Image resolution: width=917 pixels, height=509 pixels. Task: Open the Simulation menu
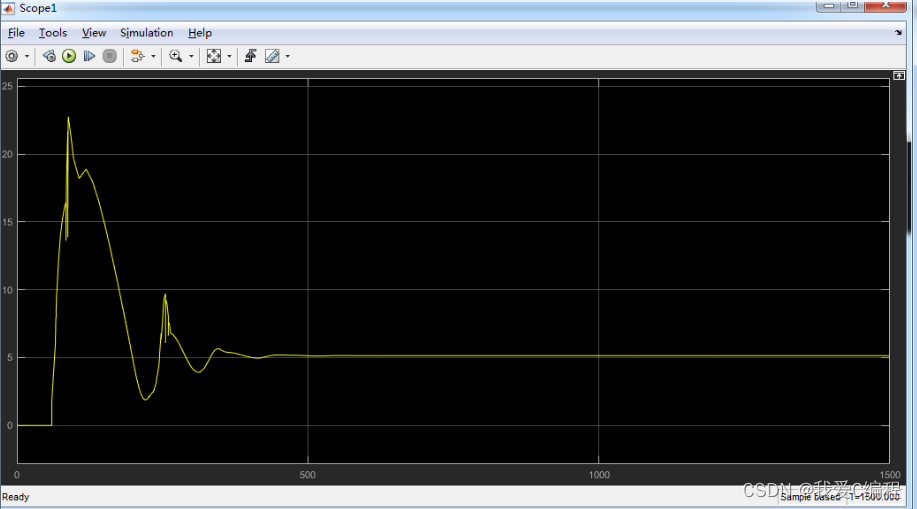click(x=146, y=33)
